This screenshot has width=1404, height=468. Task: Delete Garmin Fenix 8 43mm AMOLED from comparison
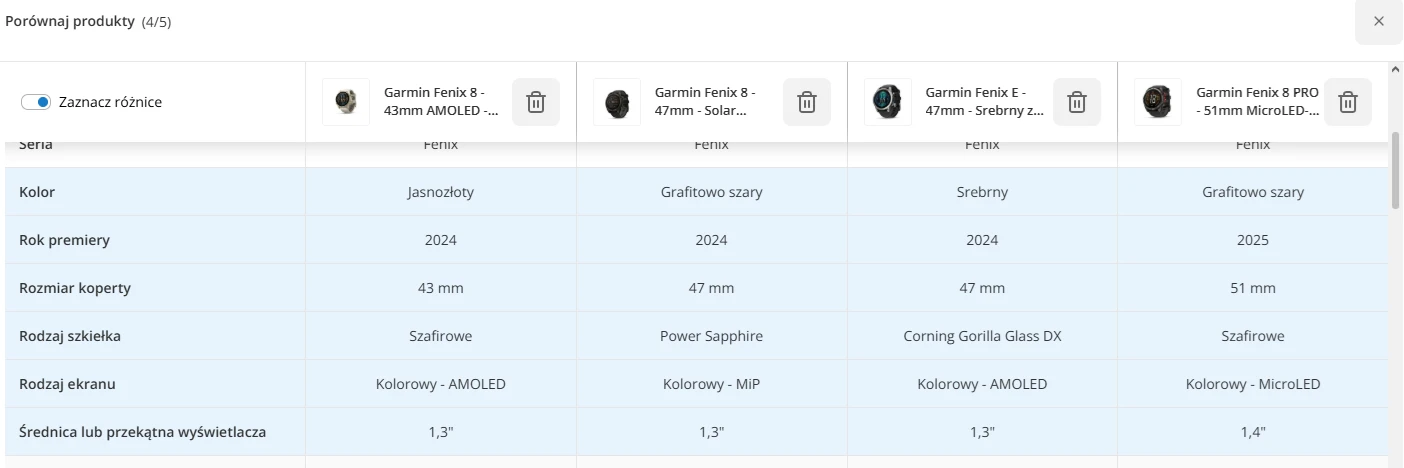(x=536, y=102)
